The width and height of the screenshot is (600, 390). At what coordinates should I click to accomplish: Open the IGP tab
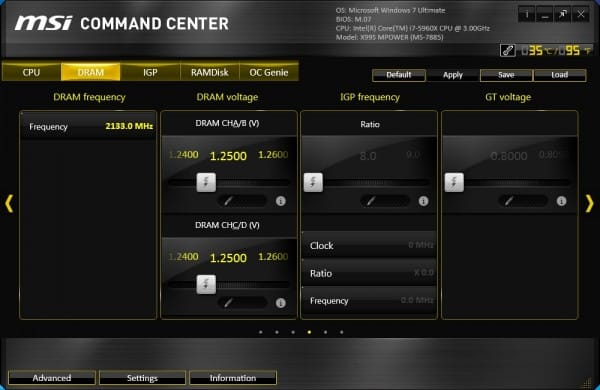[150, 72]
